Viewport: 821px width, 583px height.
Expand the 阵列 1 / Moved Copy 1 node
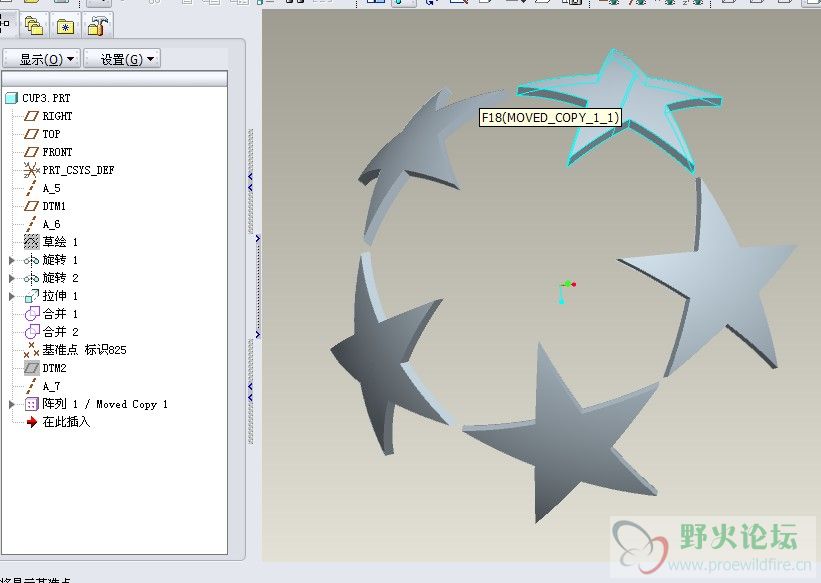click(12, 404)
